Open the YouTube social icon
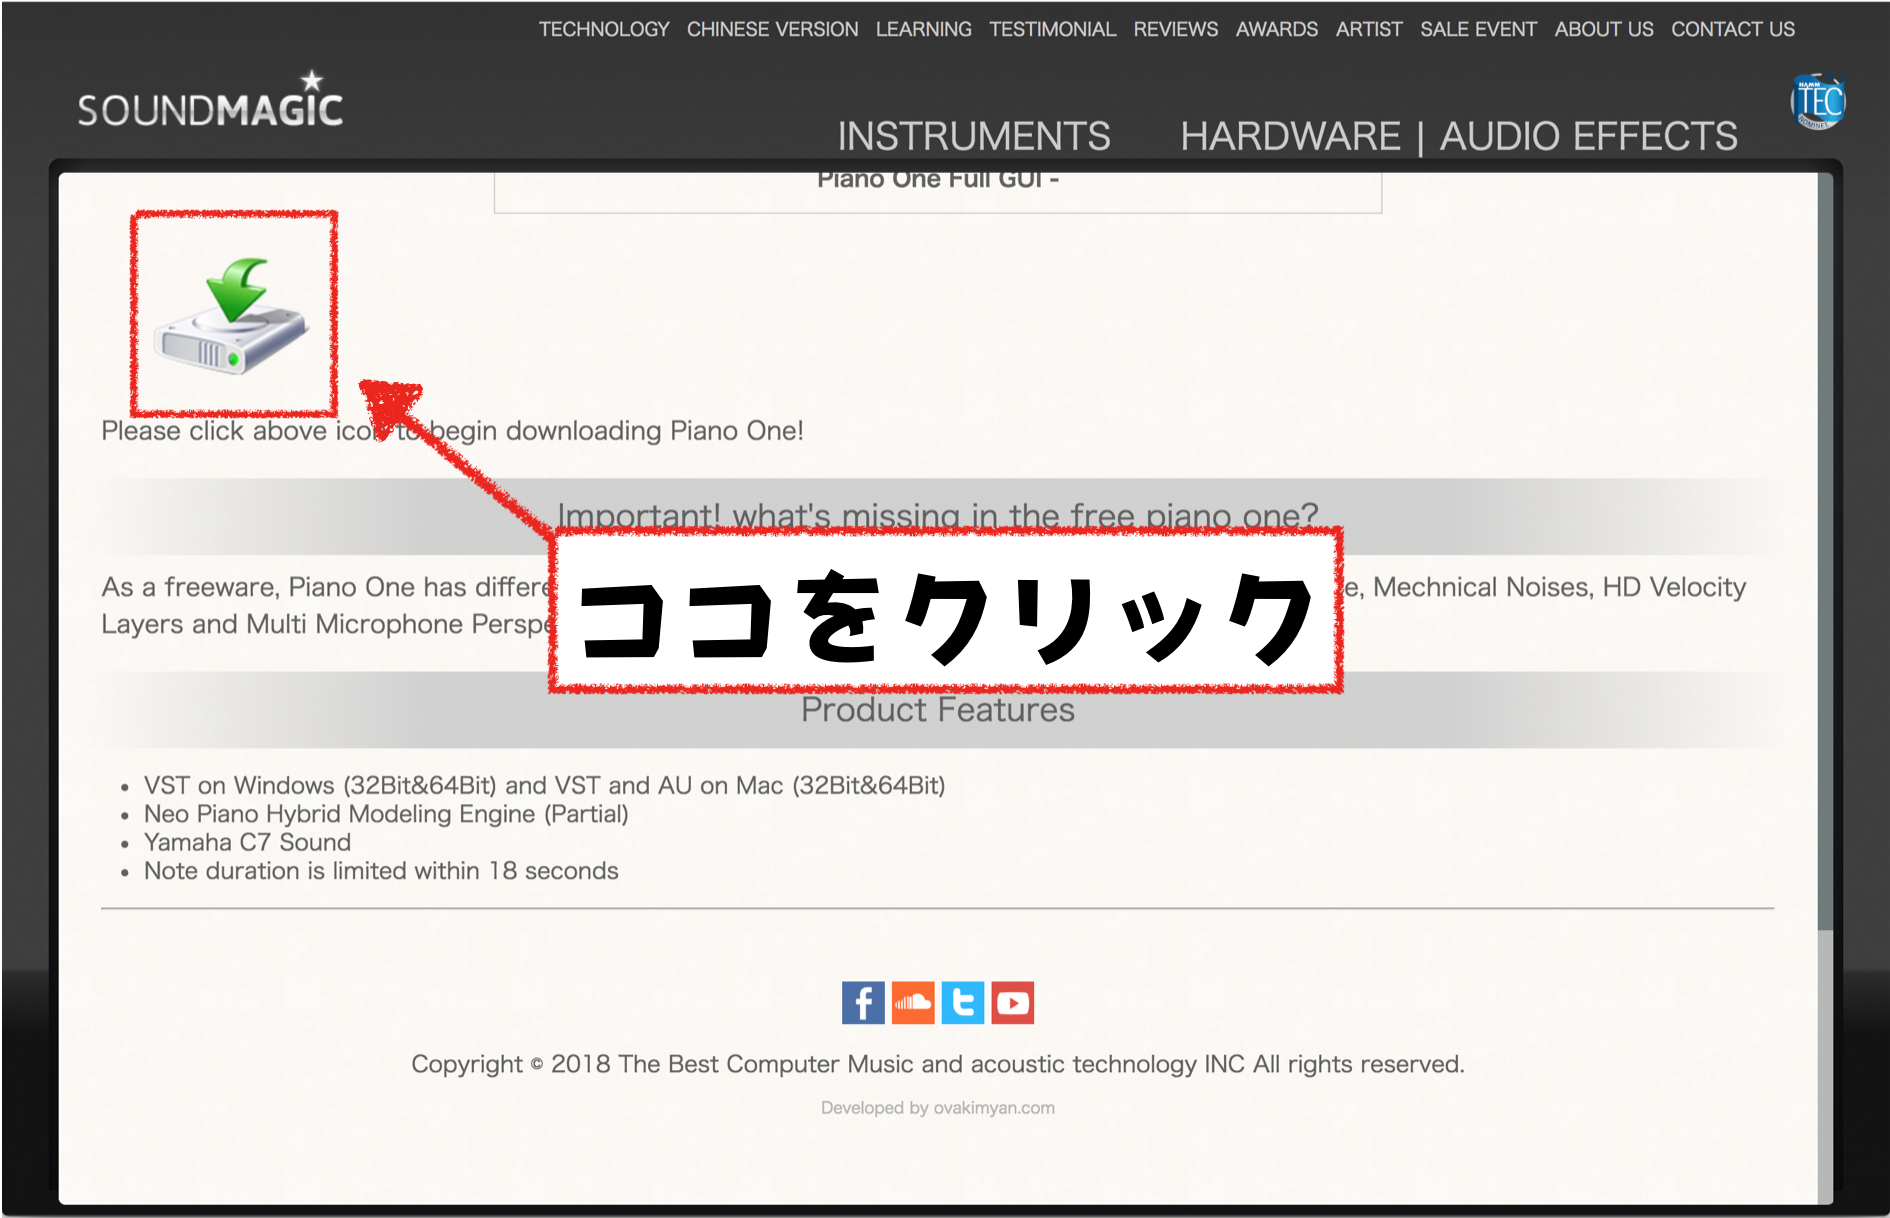The image size is (1890, 1218). click(1013, 1002)
